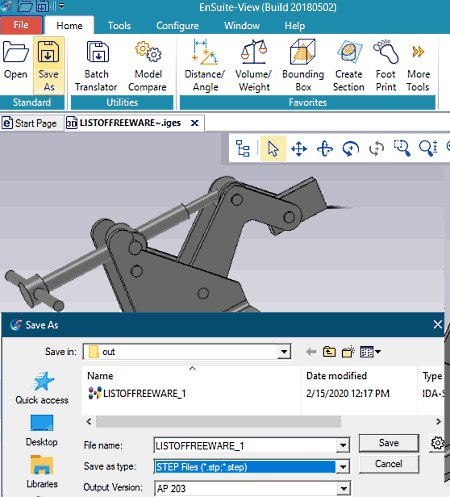Click the 2/15/2020 12:17 PM date cell

pos(348,393)
